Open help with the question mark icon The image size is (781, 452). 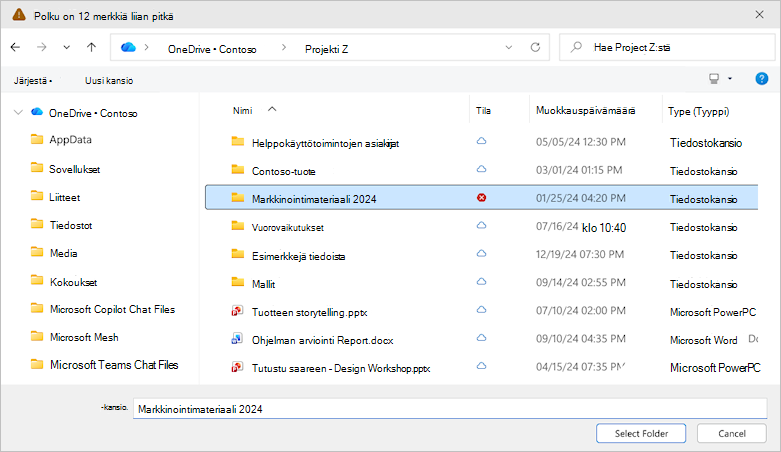[762, 79]
